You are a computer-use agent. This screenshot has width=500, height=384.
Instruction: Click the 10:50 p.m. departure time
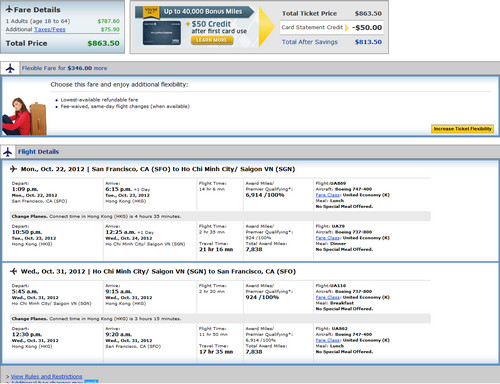[x=27, y=232]
